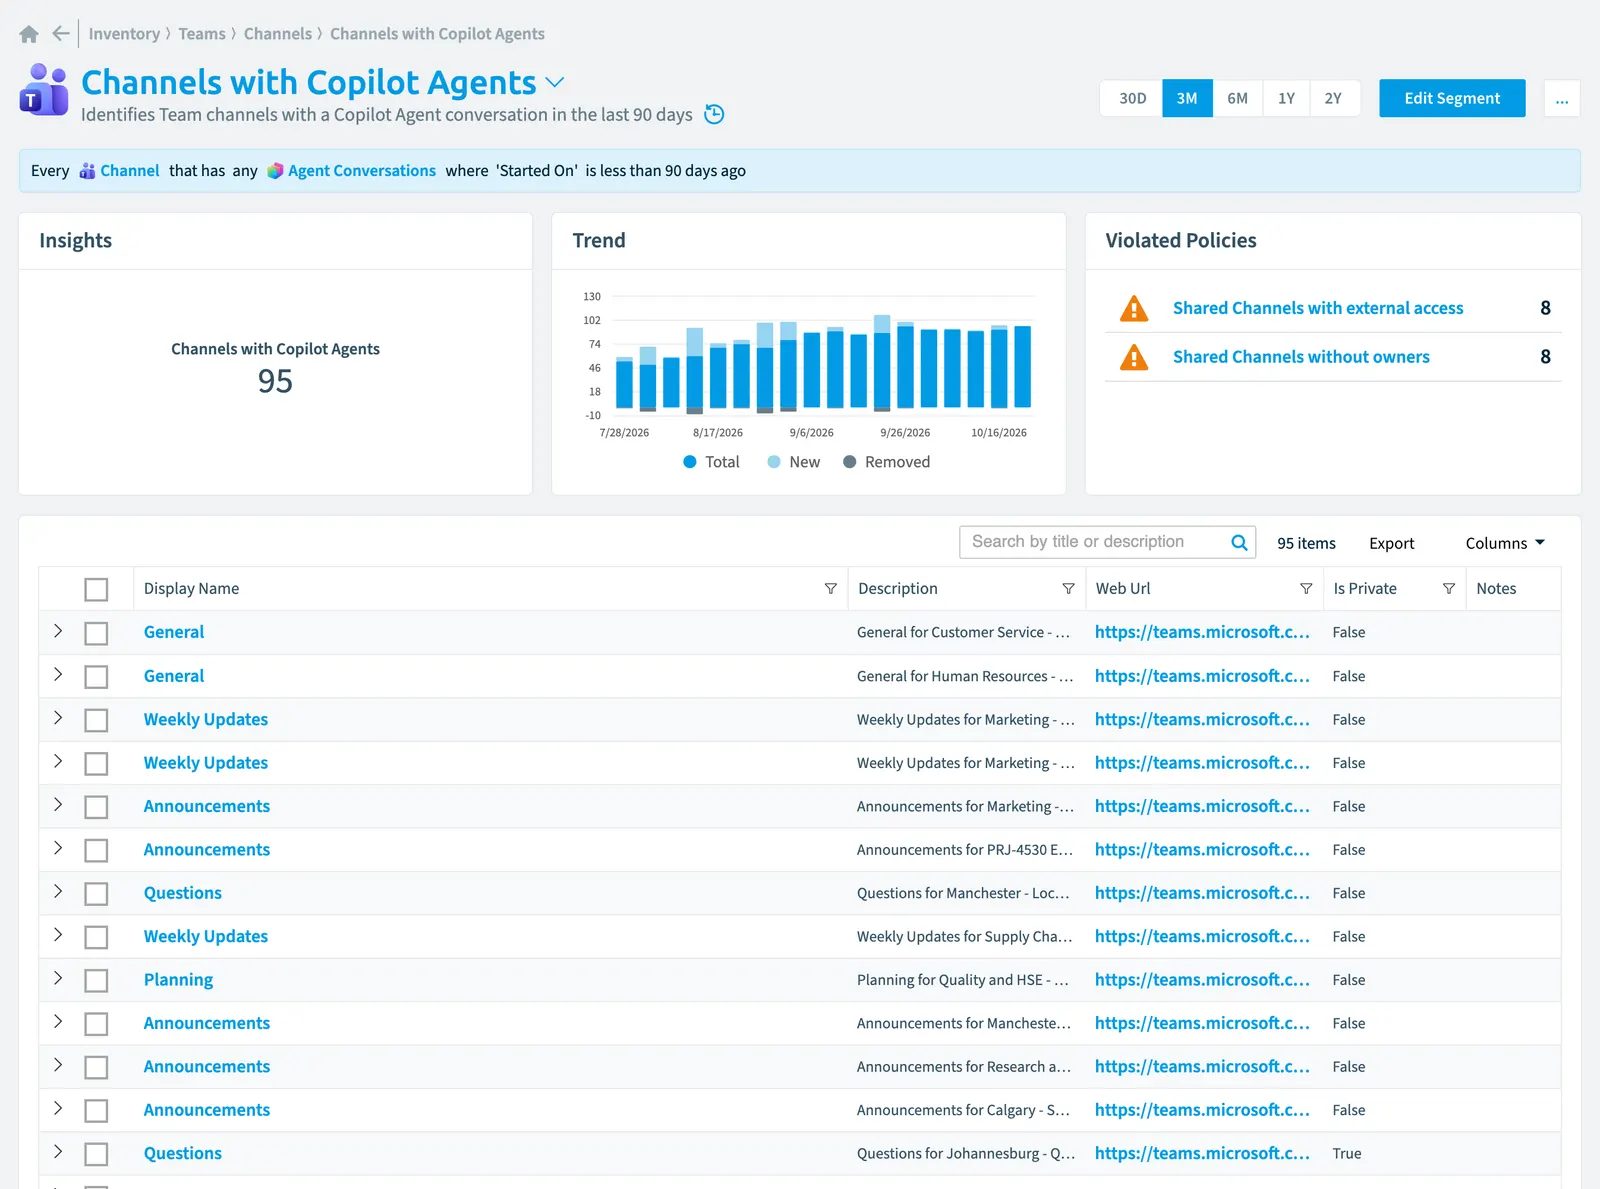The width and height of the screenshot is (1600, 1189).
Task: Expand the Announcements Calgary row
Action: (58, 1108)
